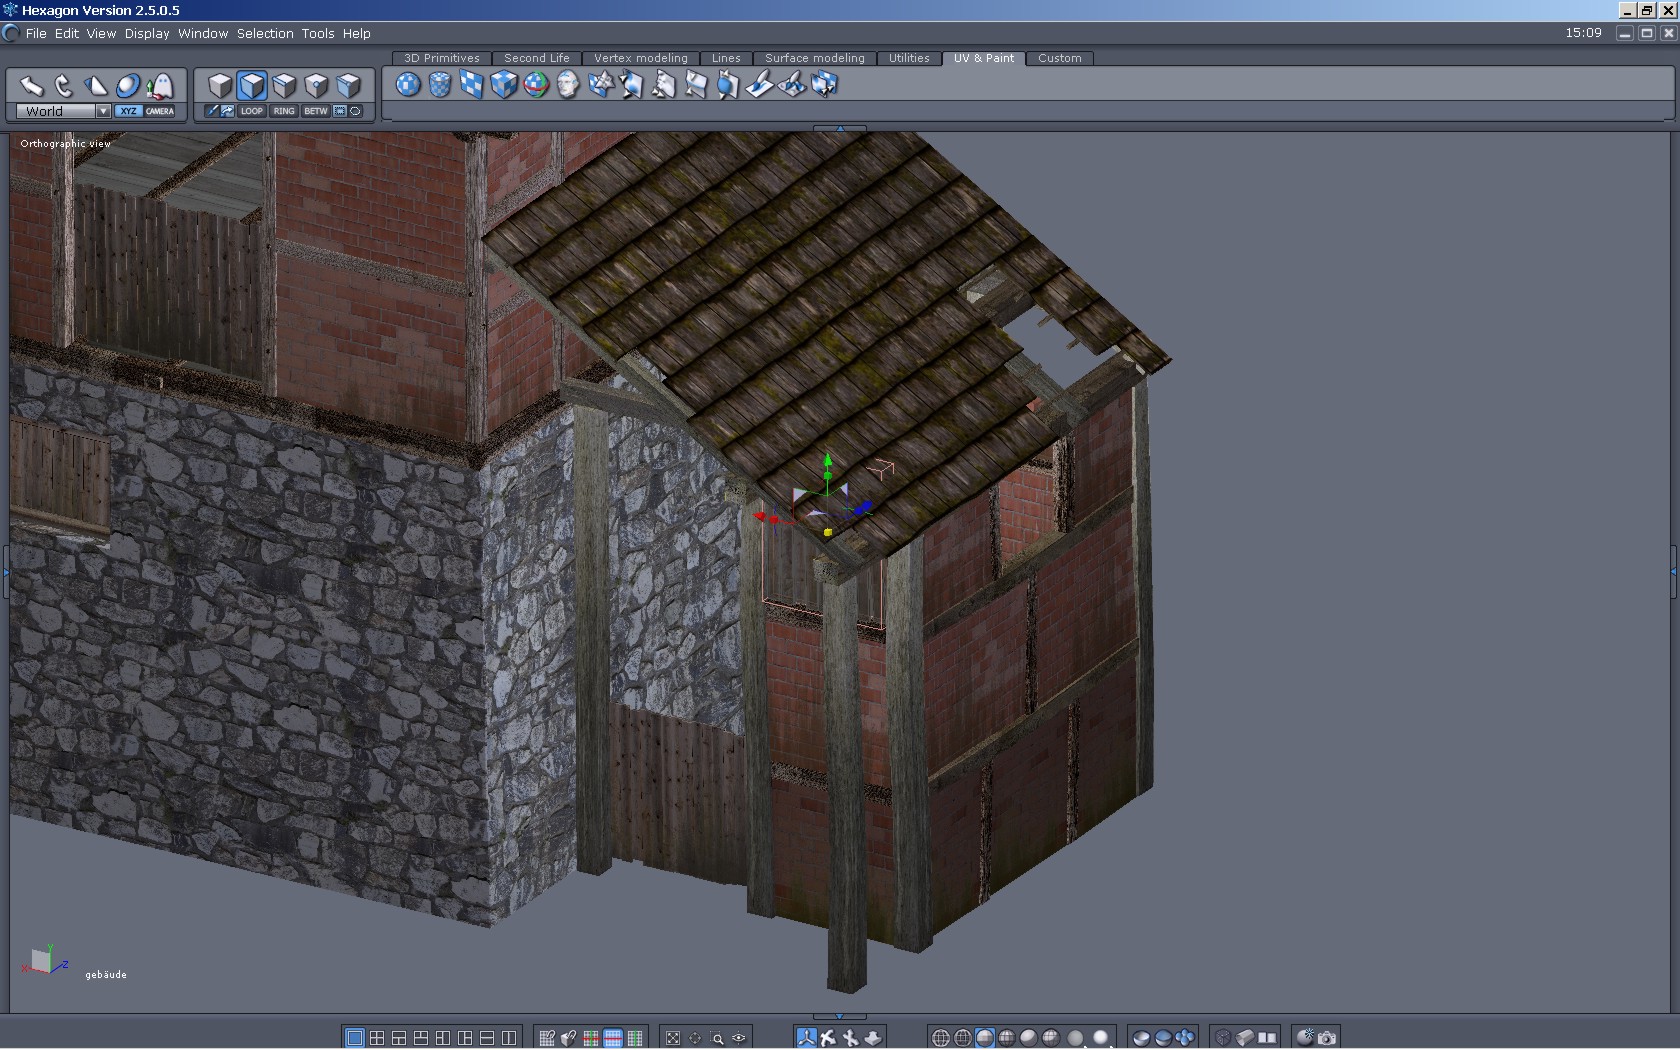The height and width of the screenshot is (1050, 1680).
Task: Select the head unfold UV icon
Action: [x=568, y=85]
